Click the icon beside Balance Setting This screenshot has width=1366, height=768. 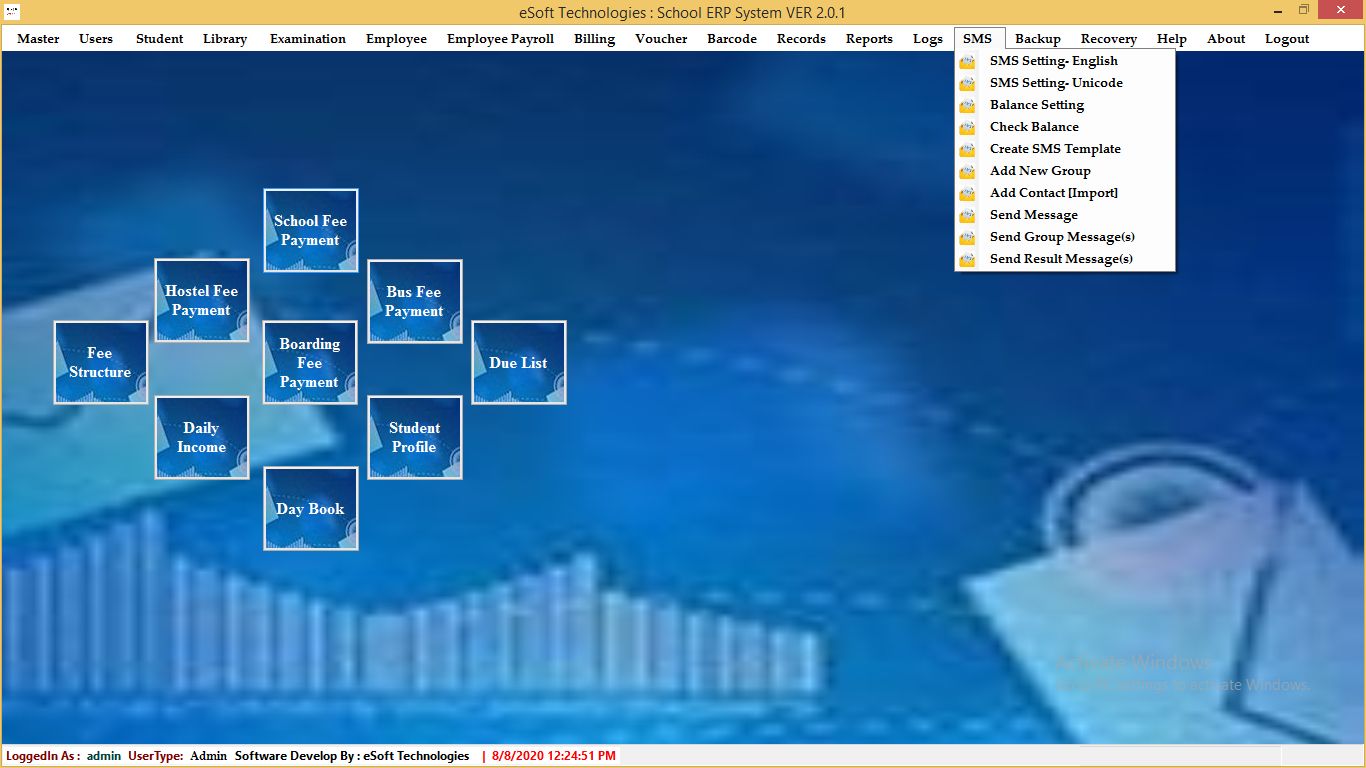pyautogui.click(x=967, y=105)
